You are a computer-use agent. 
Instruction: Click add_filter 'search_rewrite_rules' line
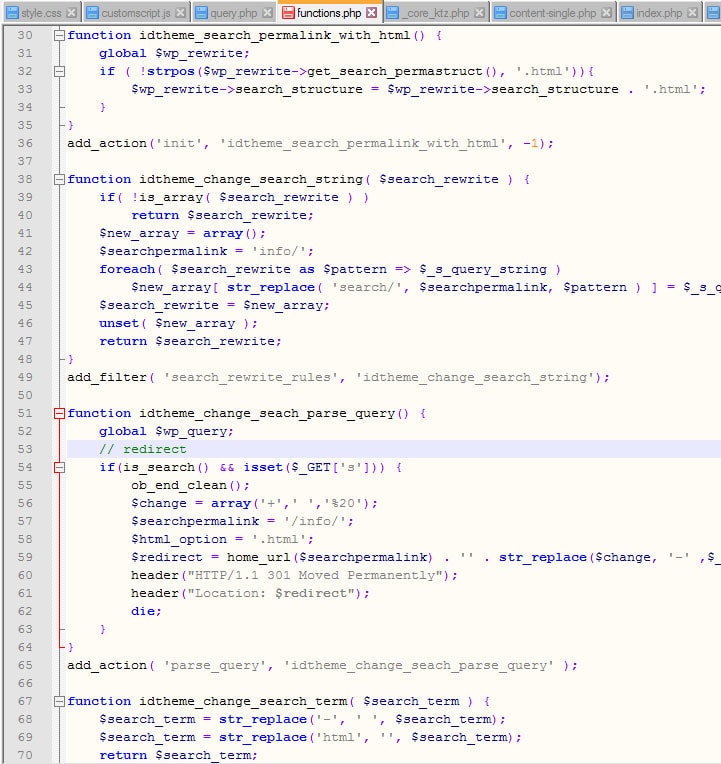pyautogui.click(x=338, y=378)
